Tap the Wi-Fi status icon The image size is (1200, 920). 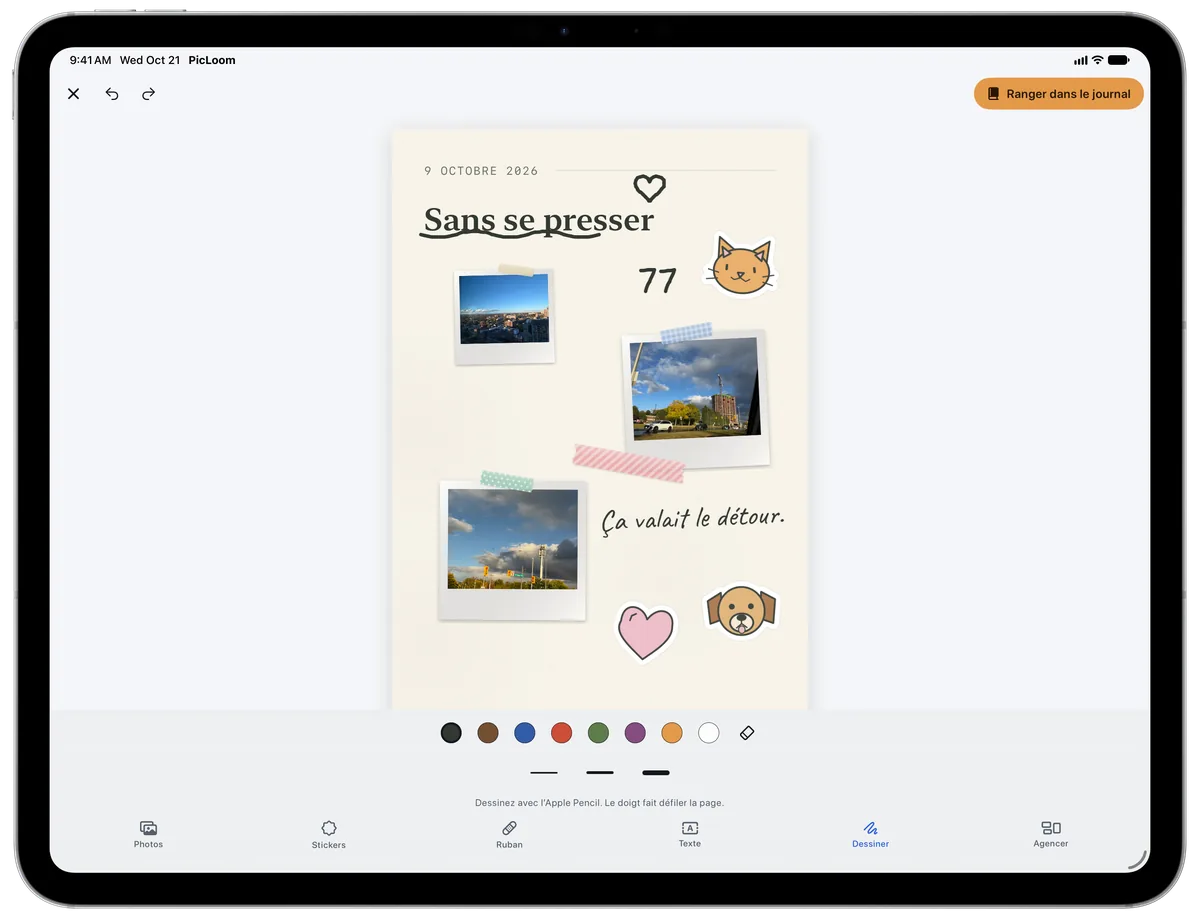[x=1097, y=60]
